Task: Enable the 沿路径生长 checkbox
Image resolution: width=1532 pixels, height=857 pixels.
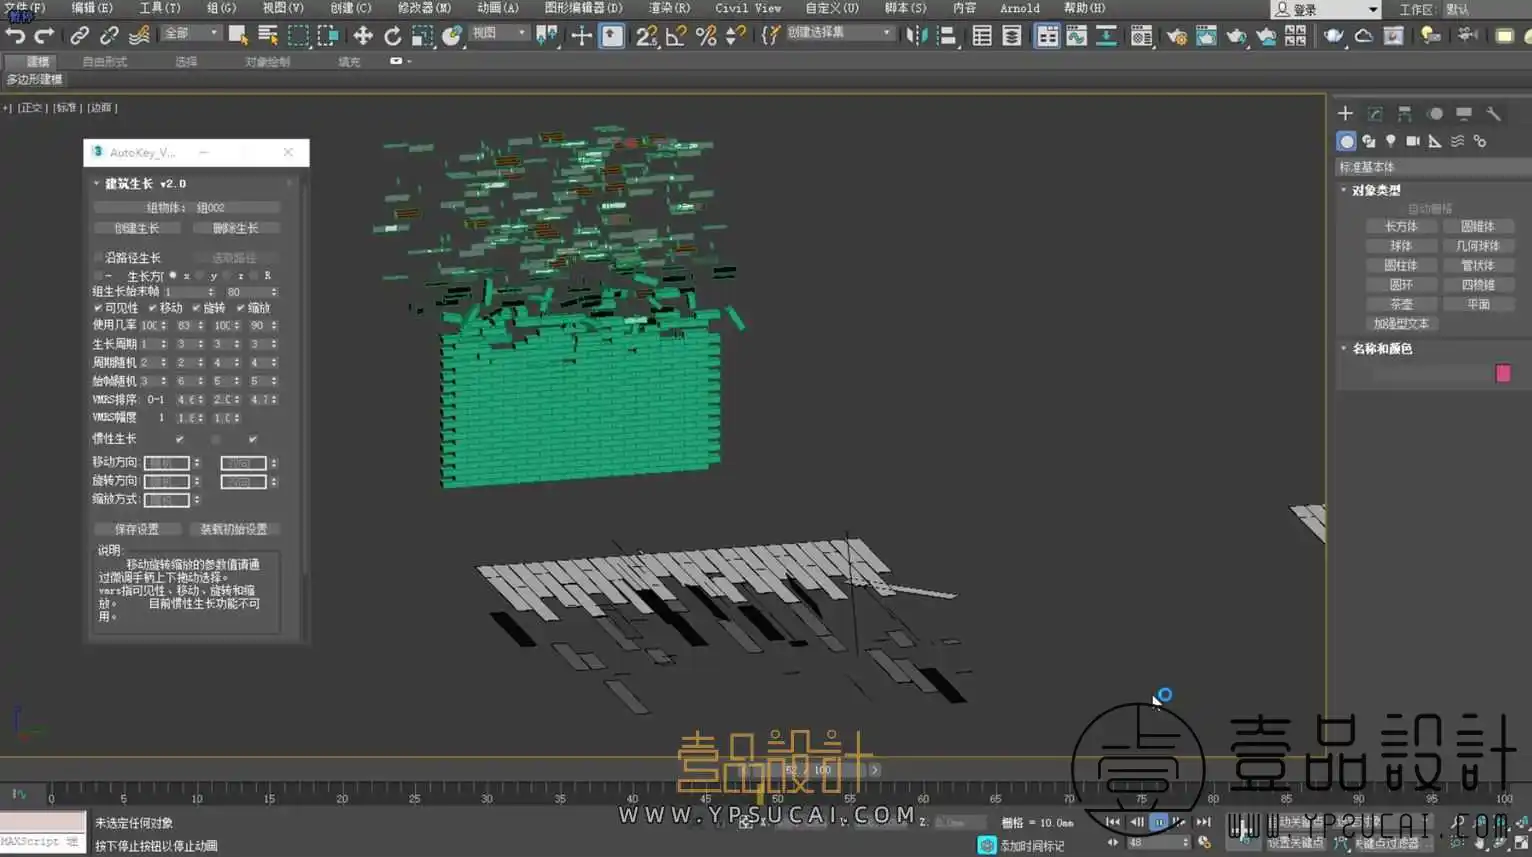Action: 98,258
